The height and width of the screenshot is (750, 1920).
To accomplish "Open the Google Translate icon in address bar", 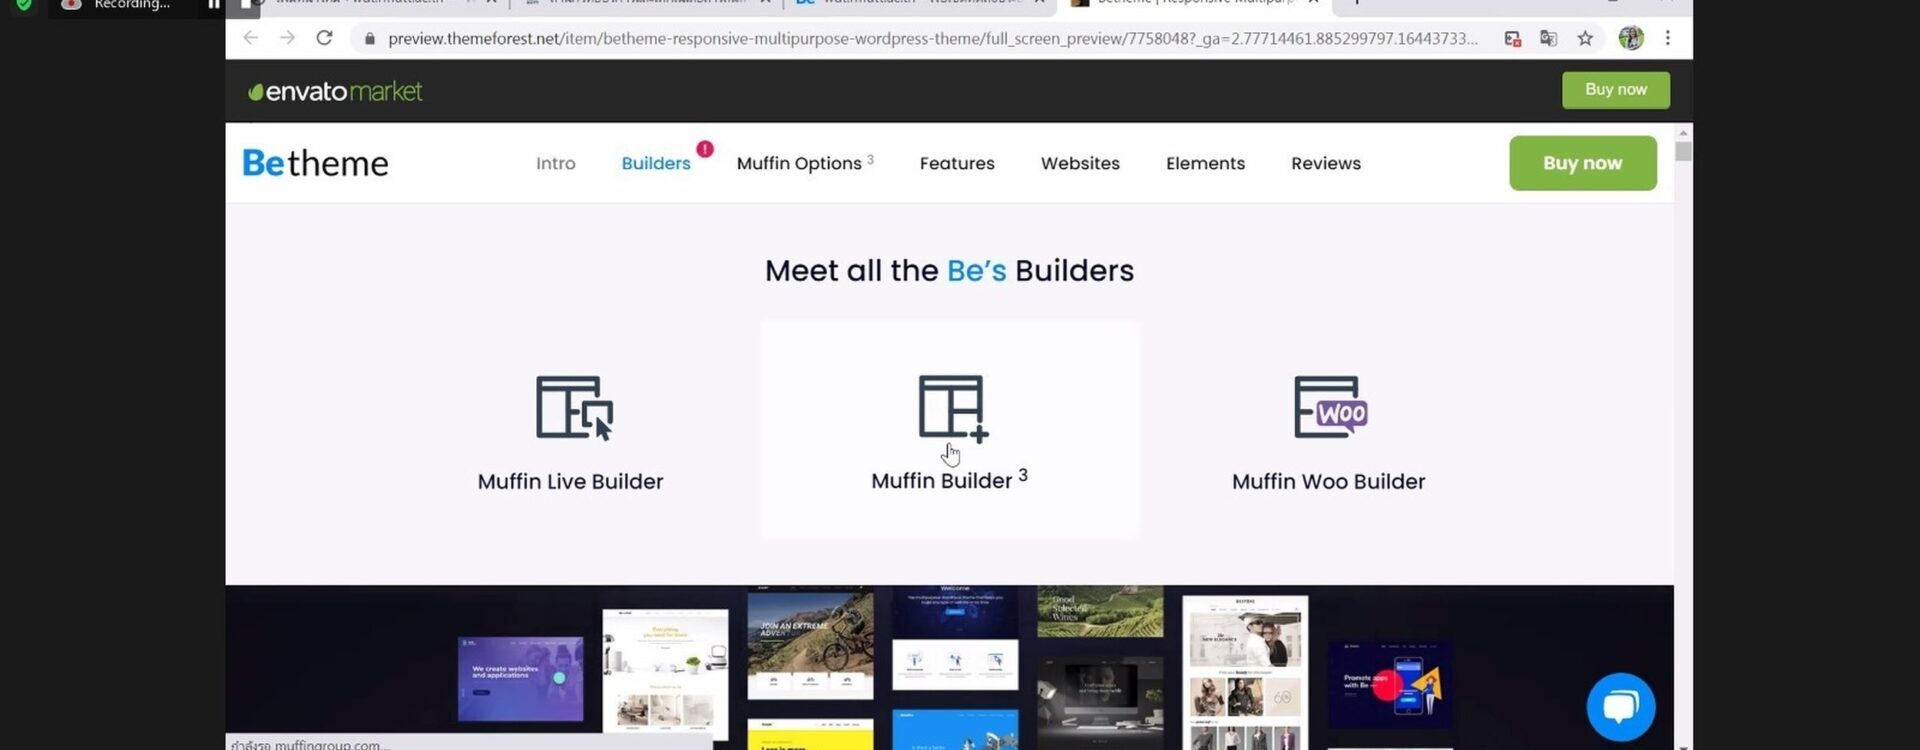I will click(x=1548, y=39).
